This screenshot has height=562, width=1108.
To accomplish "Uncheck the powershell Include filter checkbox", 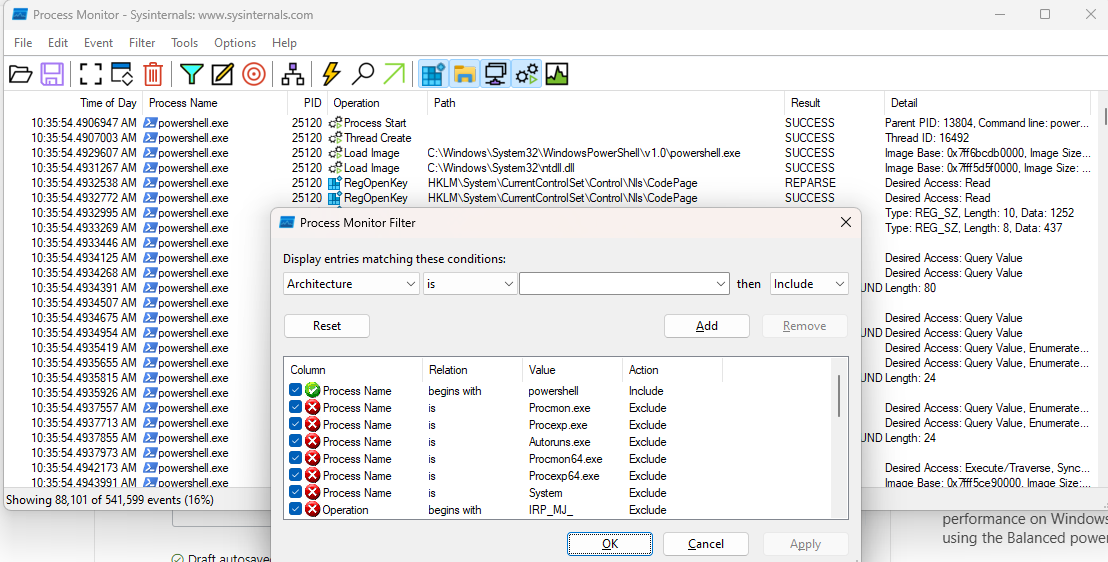I will 295,390.
